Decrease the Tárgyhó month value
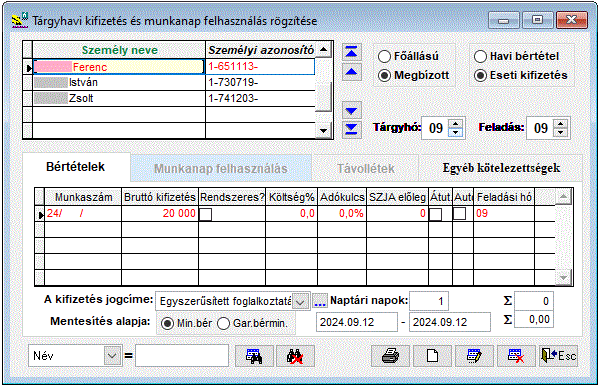Screen dimensions: 599x386 [455, 133]
